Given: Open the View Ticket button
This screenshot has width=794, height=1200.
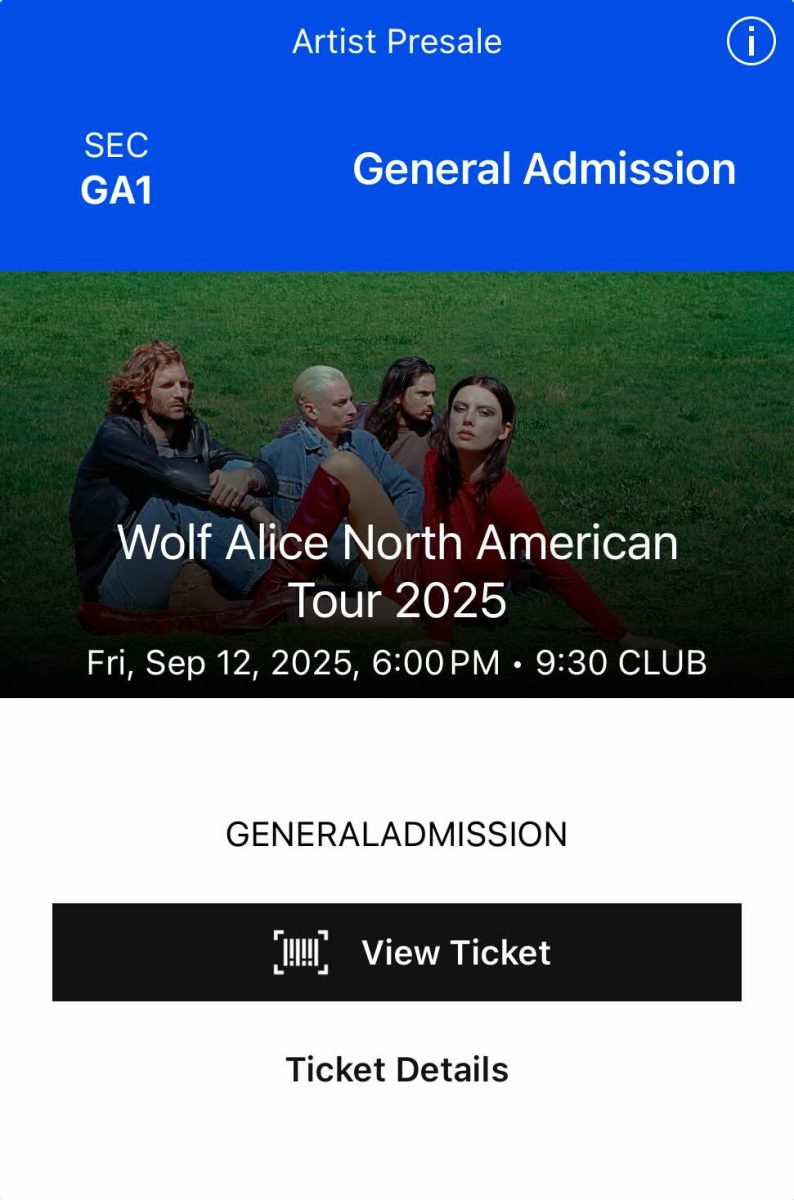Looking at the screenshot, I should pos(397,952).
